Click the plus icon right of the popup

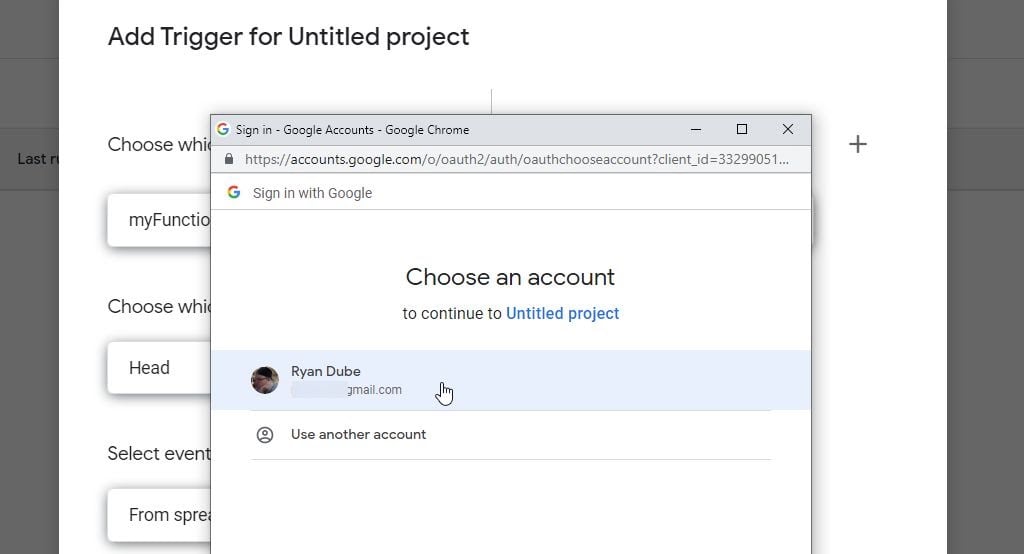click(x=857, y=144)
